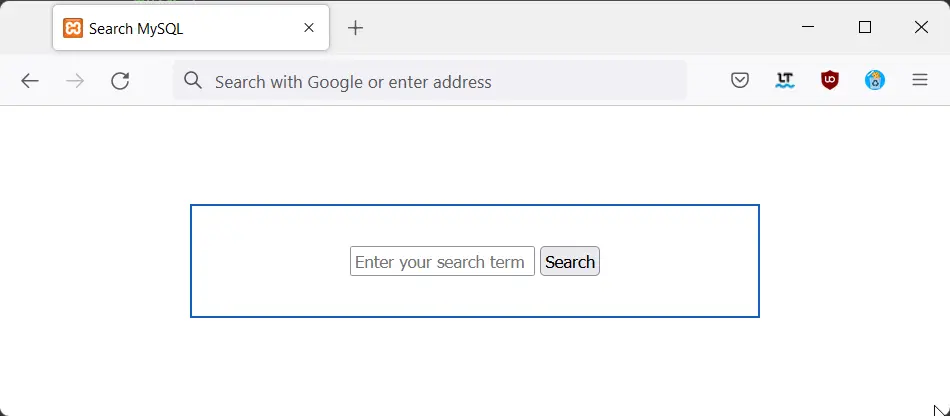Open the Save to Pocket icon

click(740, 80)
